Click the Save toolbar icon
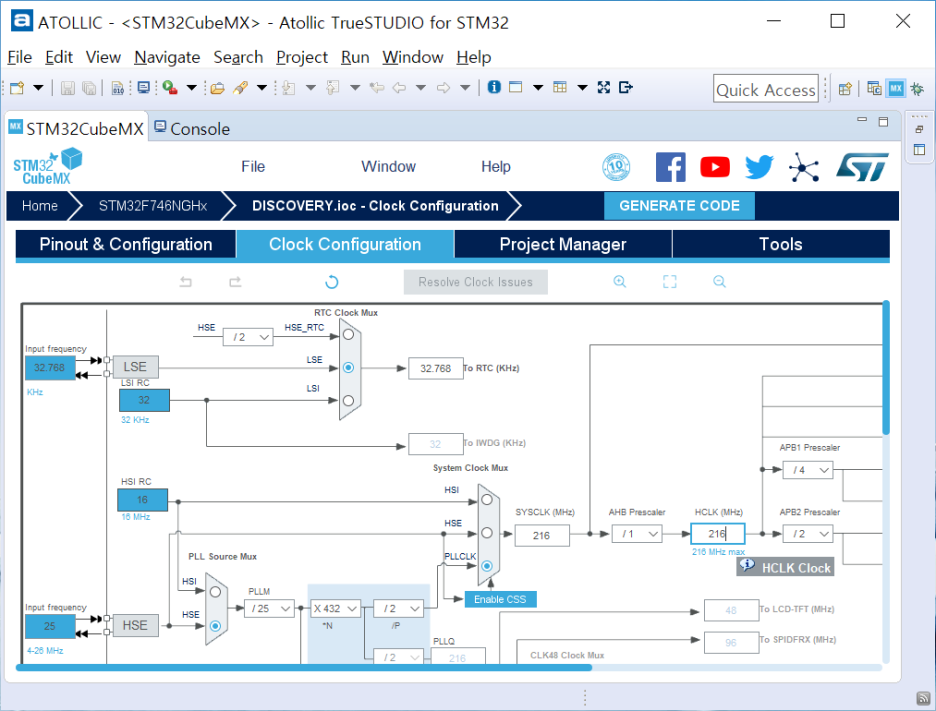The height and width of the screenshot is (711, 936). (x=67, y=88)
